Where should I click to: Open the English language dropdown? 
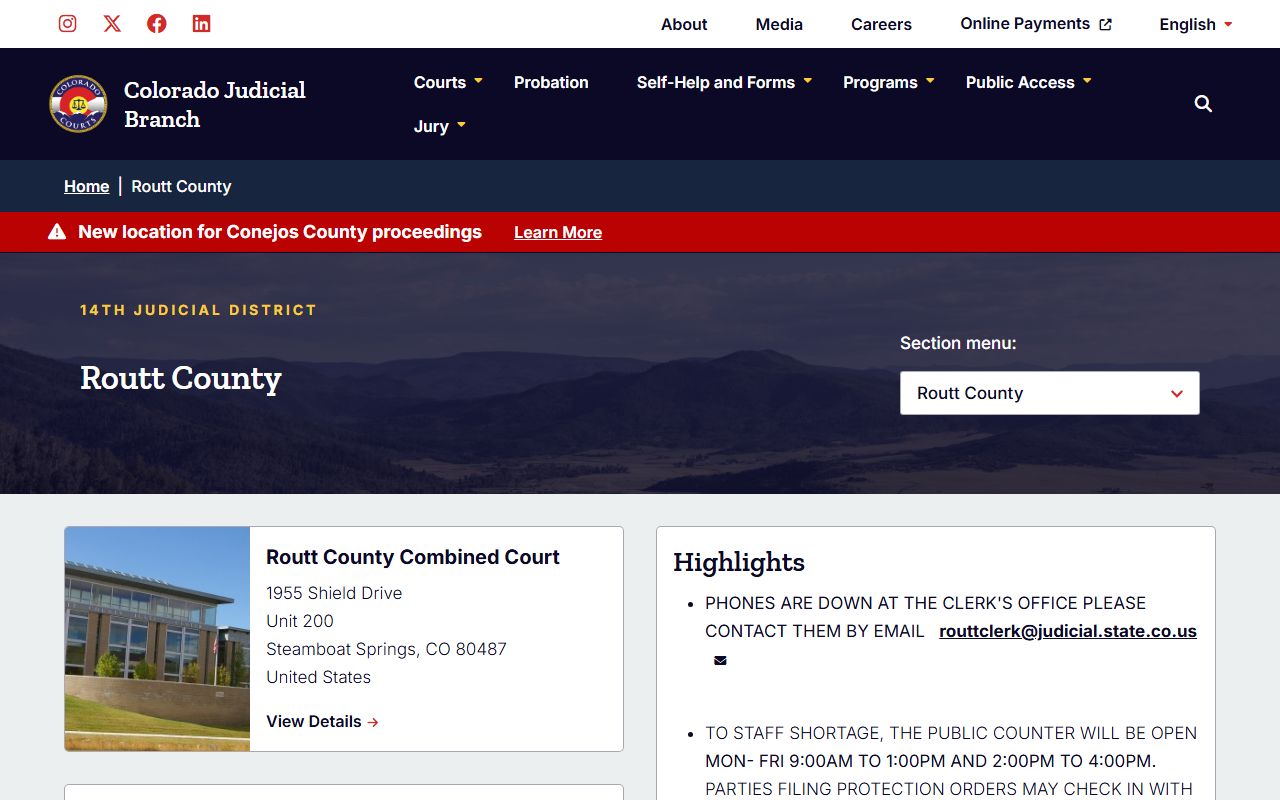tap(1195, 24)
